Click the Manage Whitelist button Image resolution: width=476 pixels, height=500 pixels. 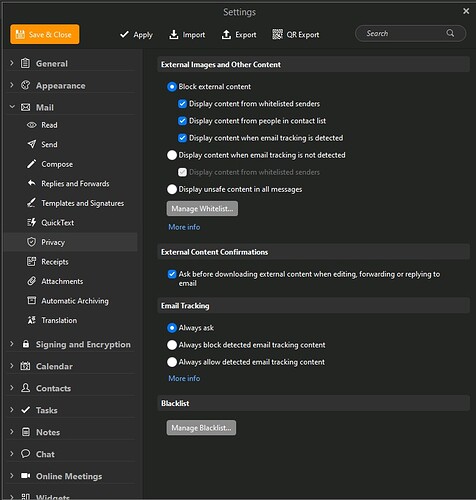[x=202, y=209]
